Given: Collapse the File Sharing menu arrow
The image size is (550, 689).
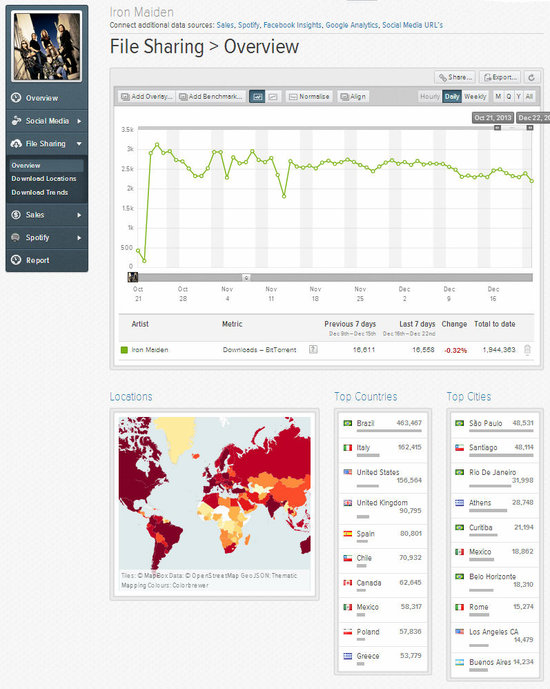Looking at the screenshot, I should click(79, 144).
